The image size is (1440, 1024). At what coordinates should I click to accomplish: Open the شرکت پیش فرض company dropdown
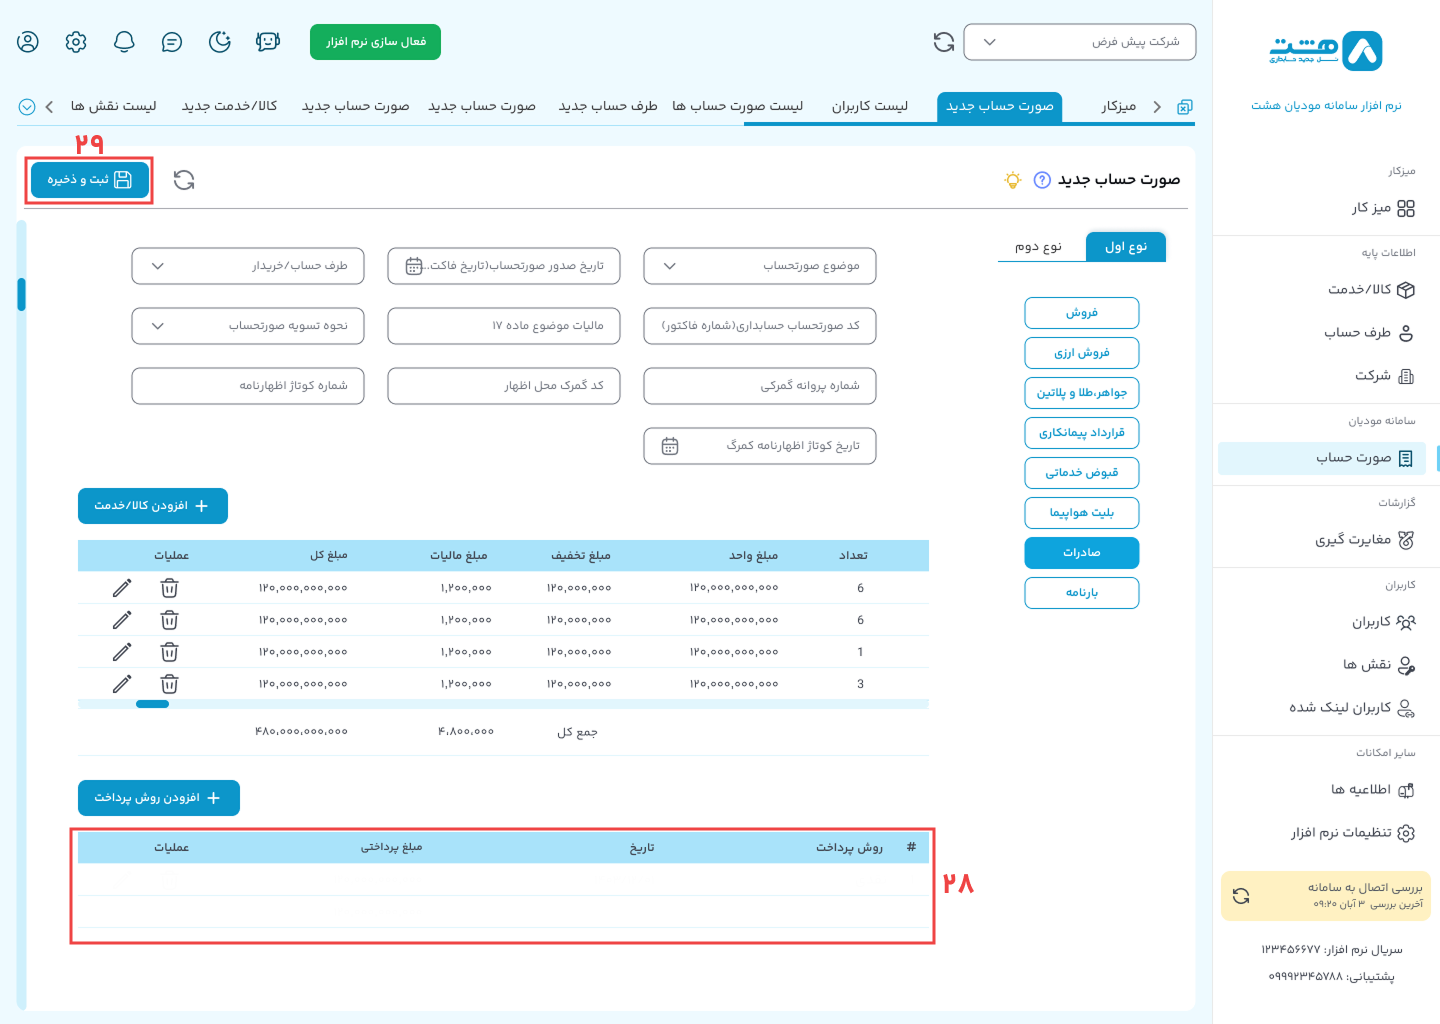pos(1079,42)
